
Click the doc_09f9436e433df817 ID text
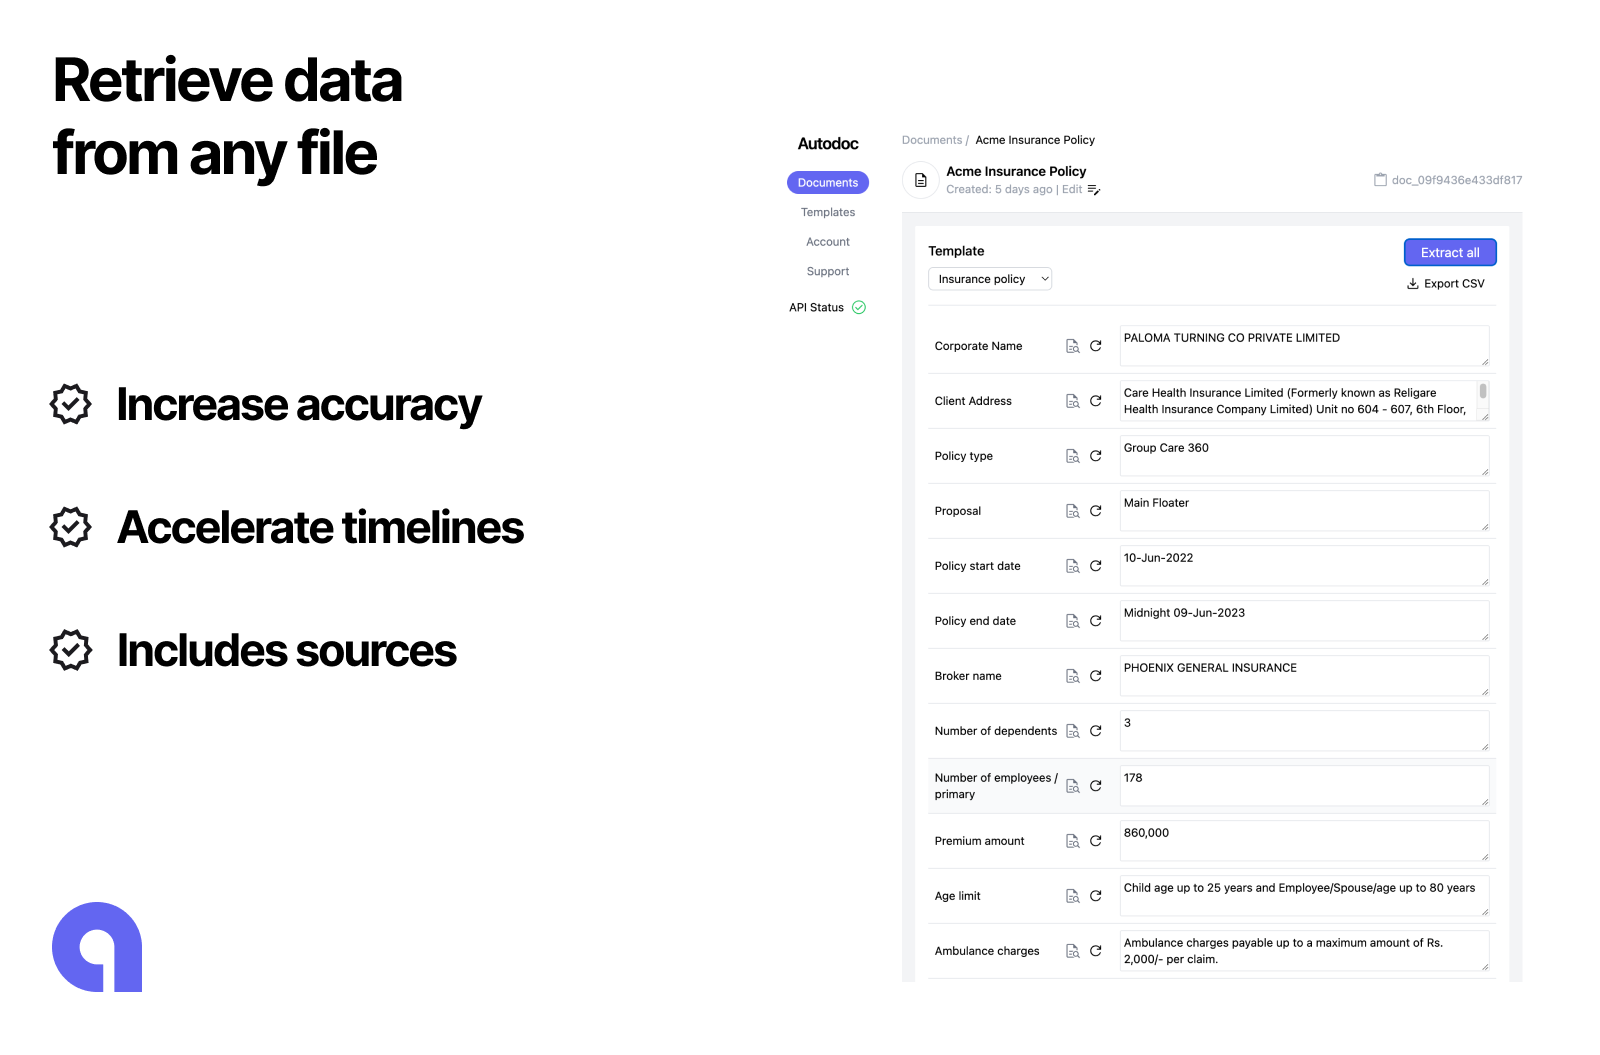1457,180
